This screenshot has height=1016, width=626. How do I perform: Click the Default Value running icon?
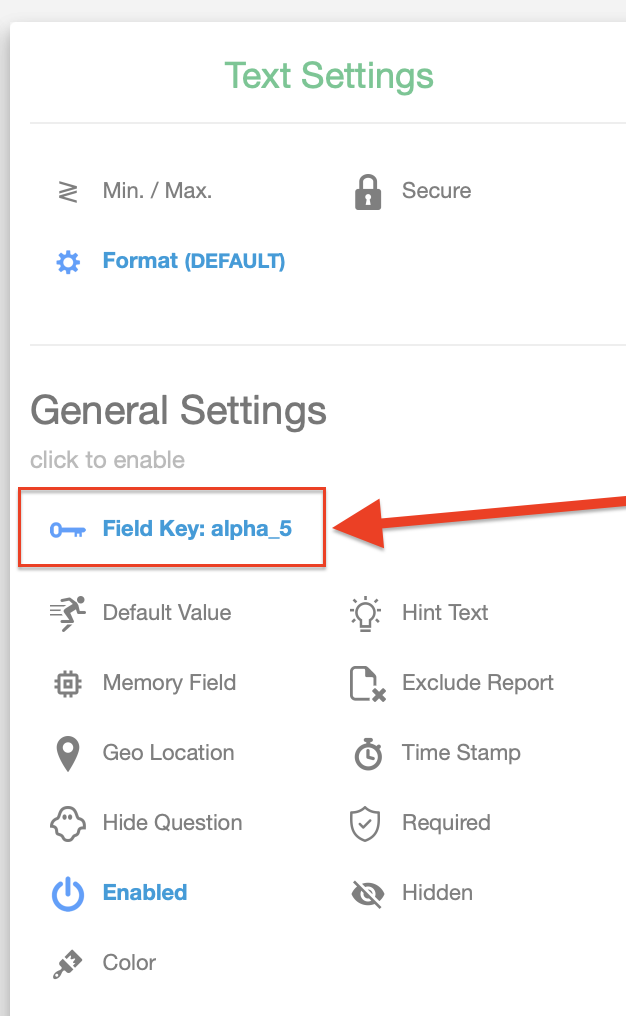(x=68, y=613)
